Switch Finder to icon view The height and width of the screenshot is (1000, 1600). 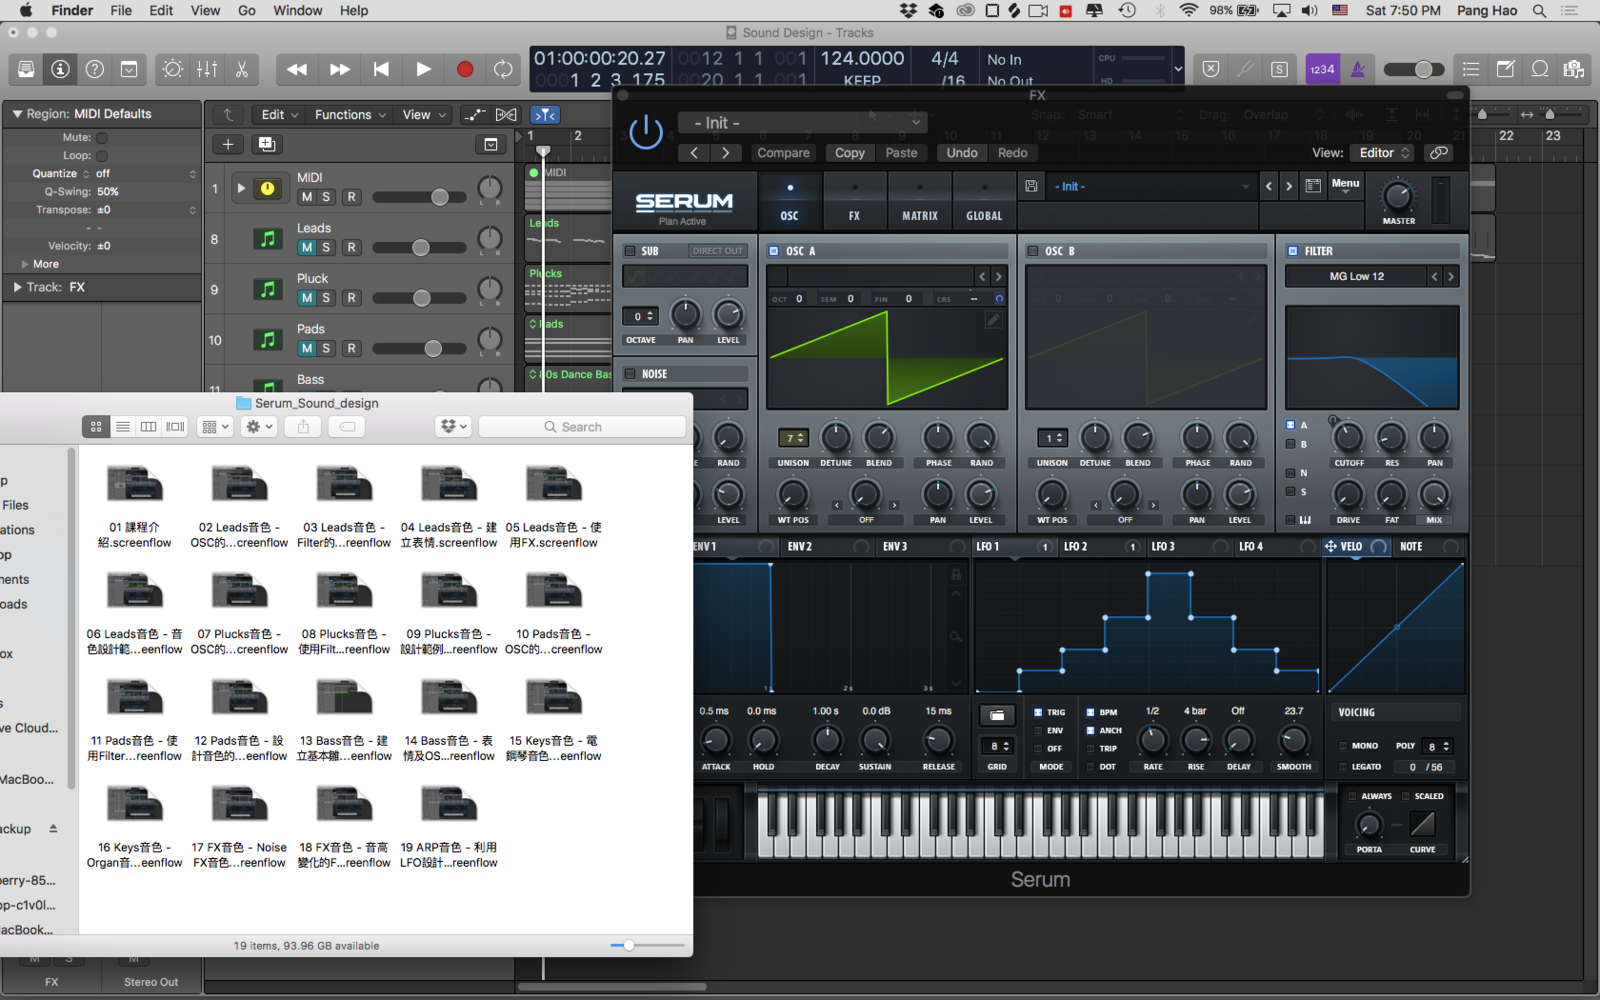(96, 427)
